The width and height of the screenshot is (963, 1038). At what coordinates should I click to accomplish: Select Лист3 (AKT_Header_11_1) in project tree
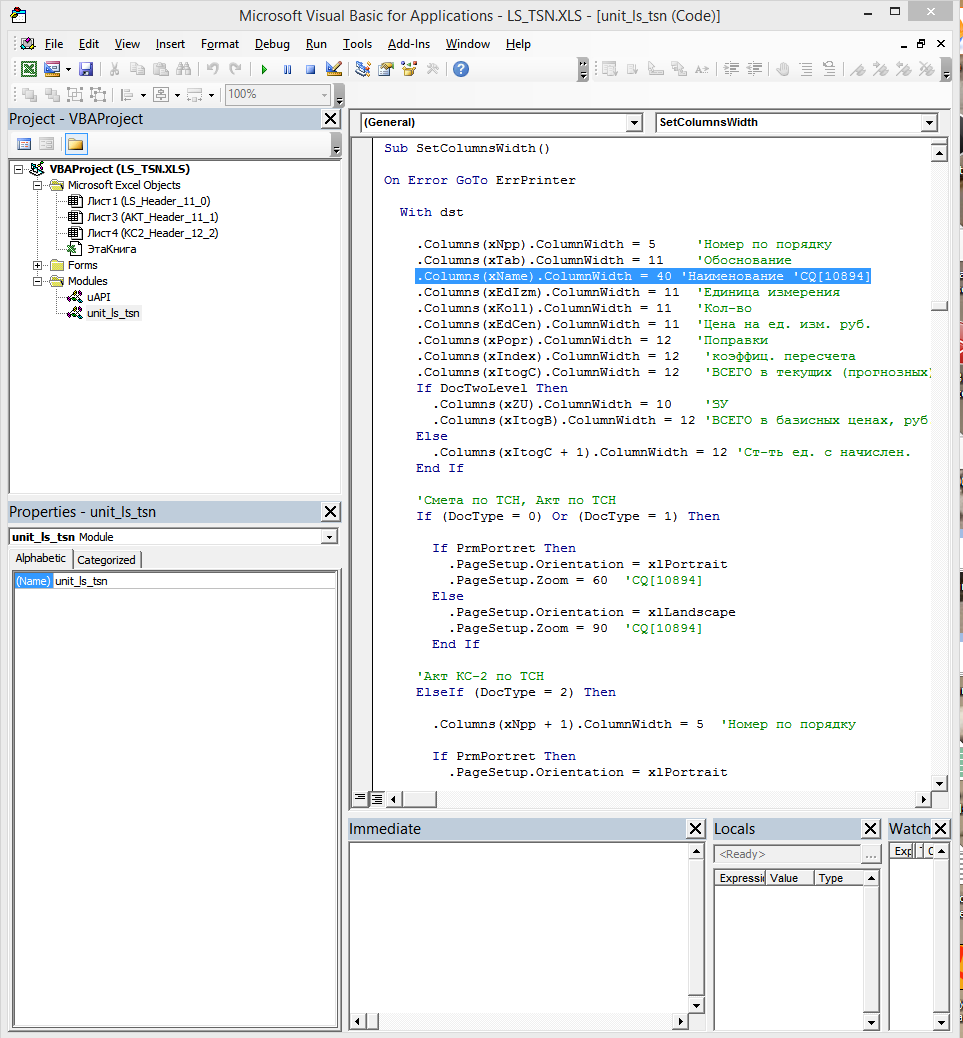(152, 217)
